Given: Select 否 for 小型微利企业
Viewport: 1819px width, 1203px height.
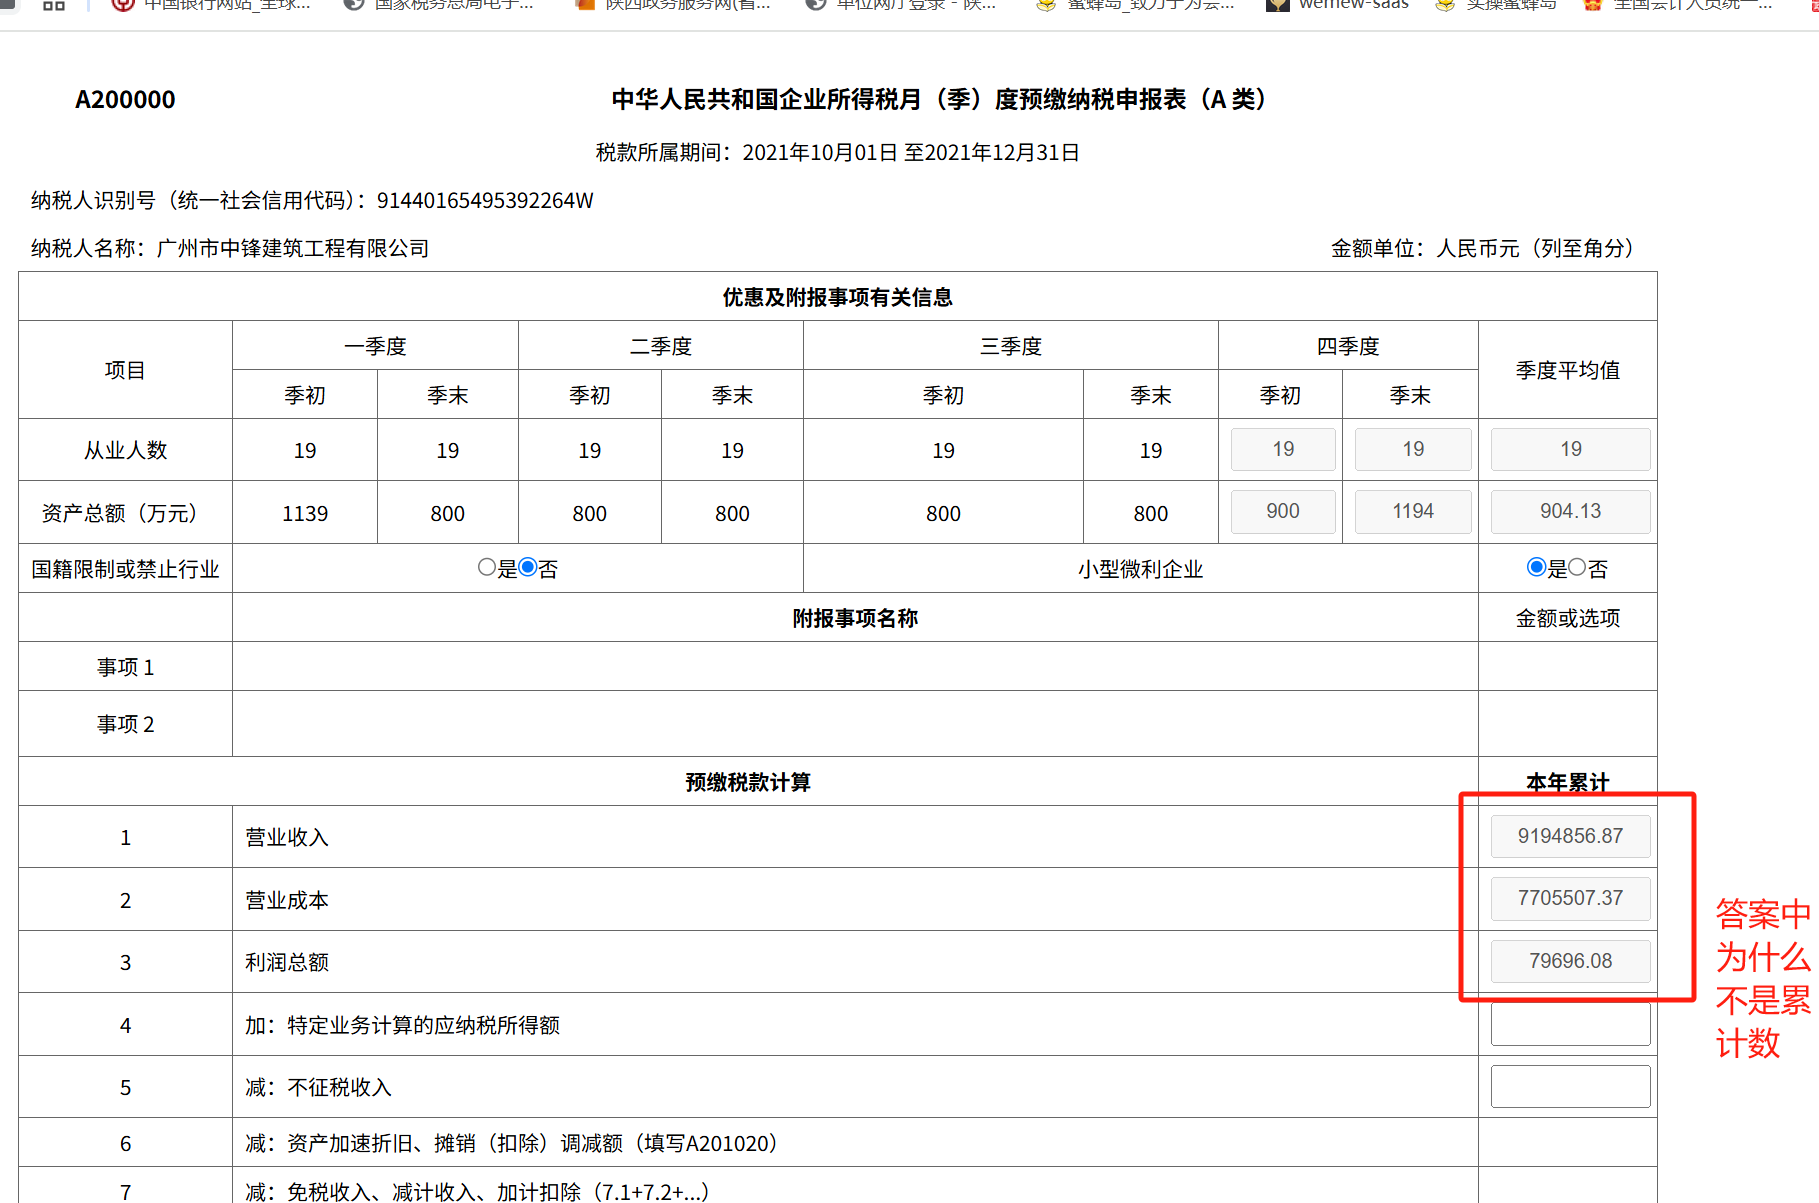Looking at the screenshot, I should point(1577,568).
